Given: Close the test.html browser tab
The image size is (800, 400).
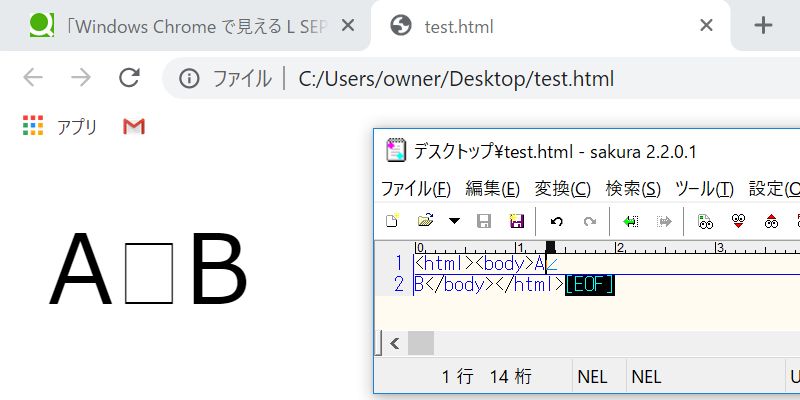Looking at the screenshot, I should [x=706, y=26].
